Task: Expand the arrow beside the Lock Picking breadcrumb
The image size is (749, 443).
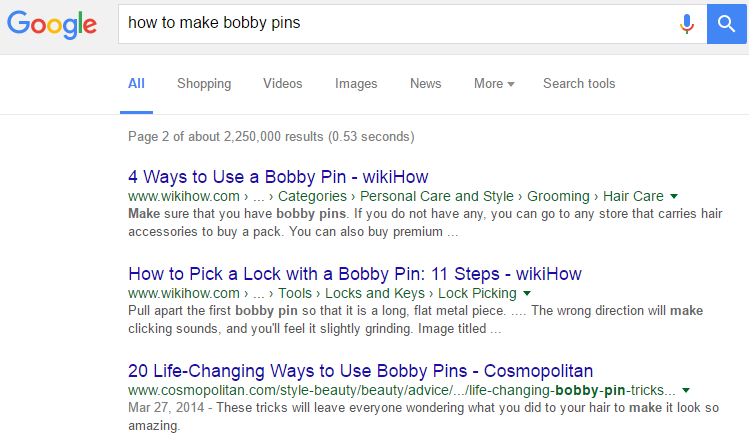Action: [x=526, y=293]
